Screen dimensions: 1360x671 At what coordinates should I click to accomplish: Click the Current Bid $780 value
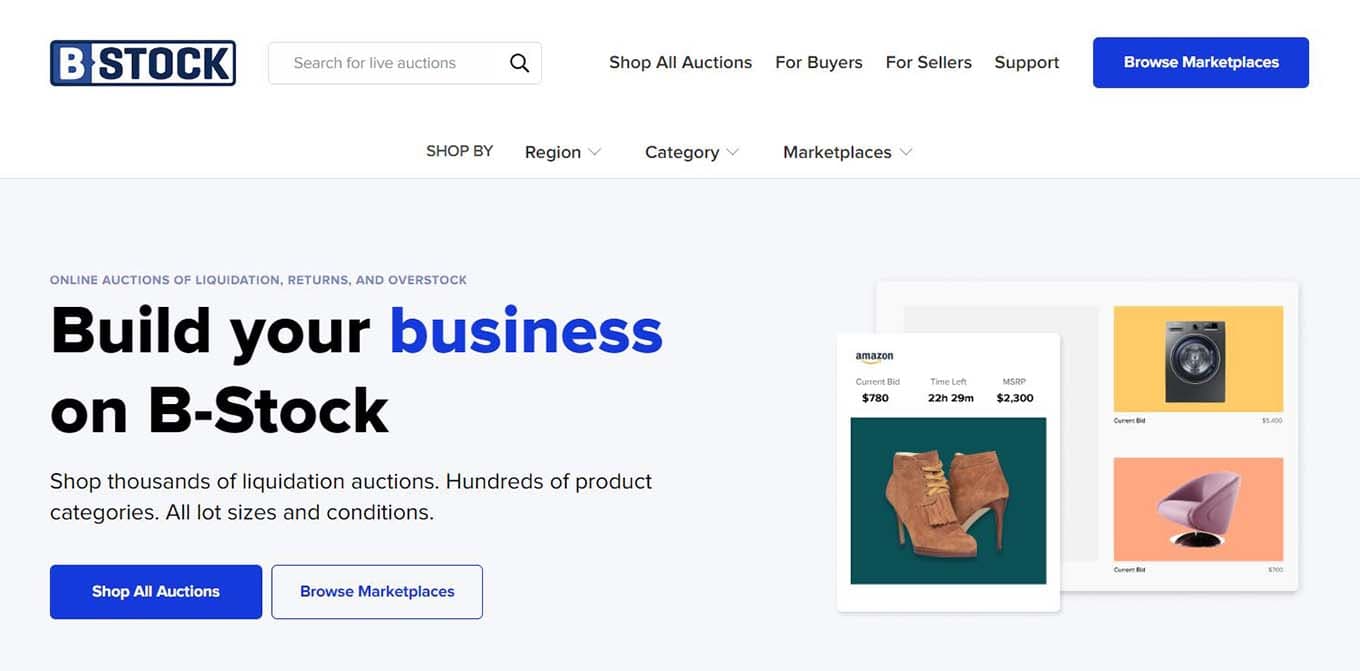click(875, 398)
